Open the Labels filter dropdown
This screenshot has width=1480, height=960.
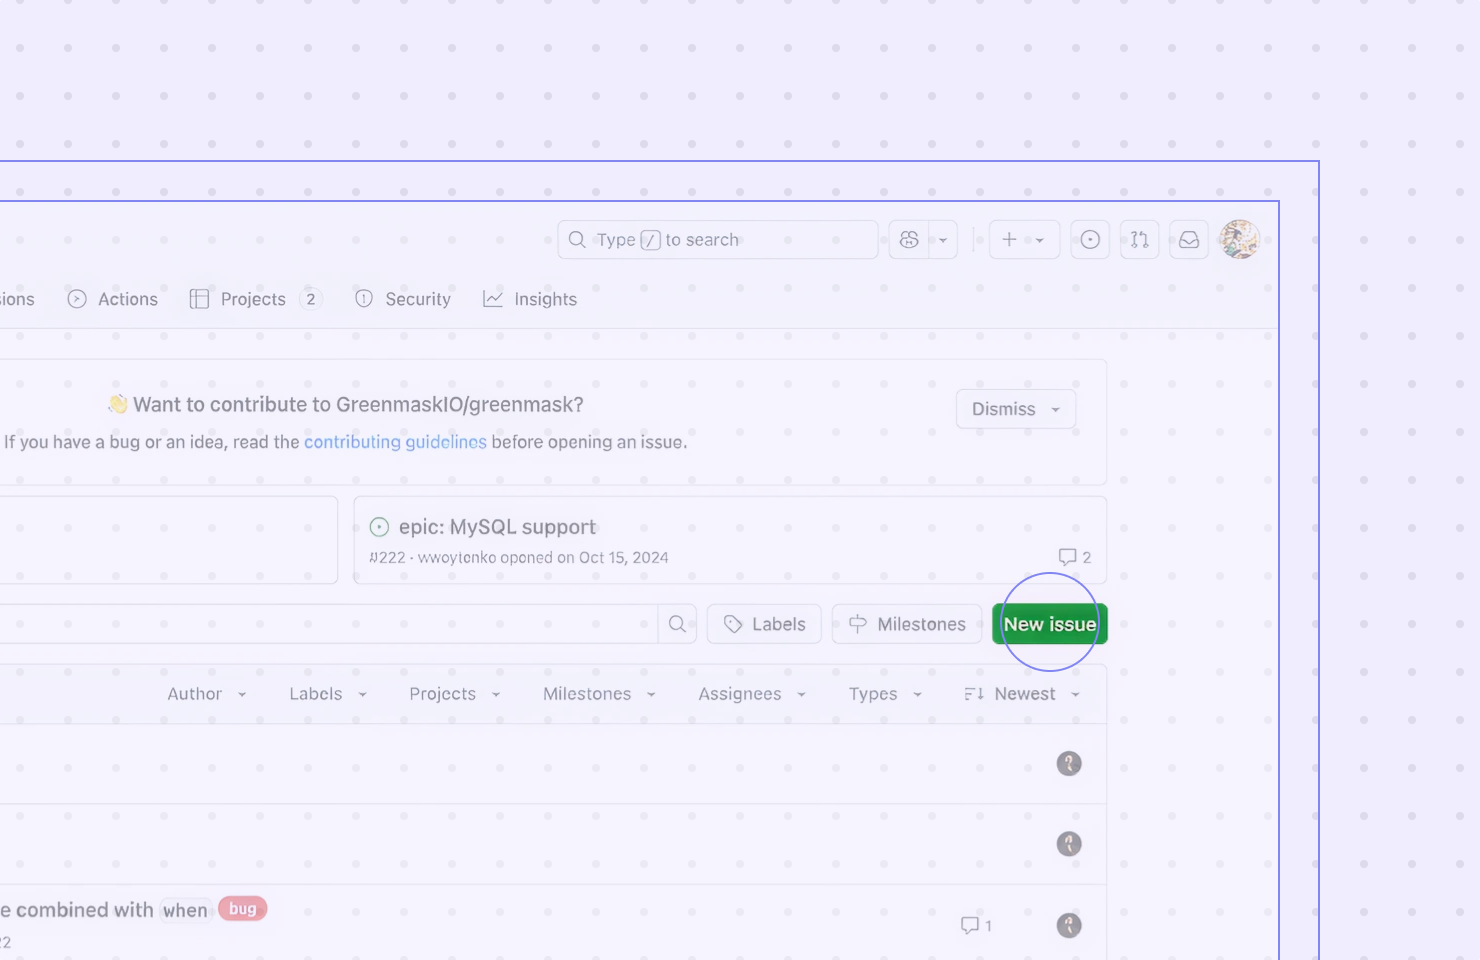point(328,694)
